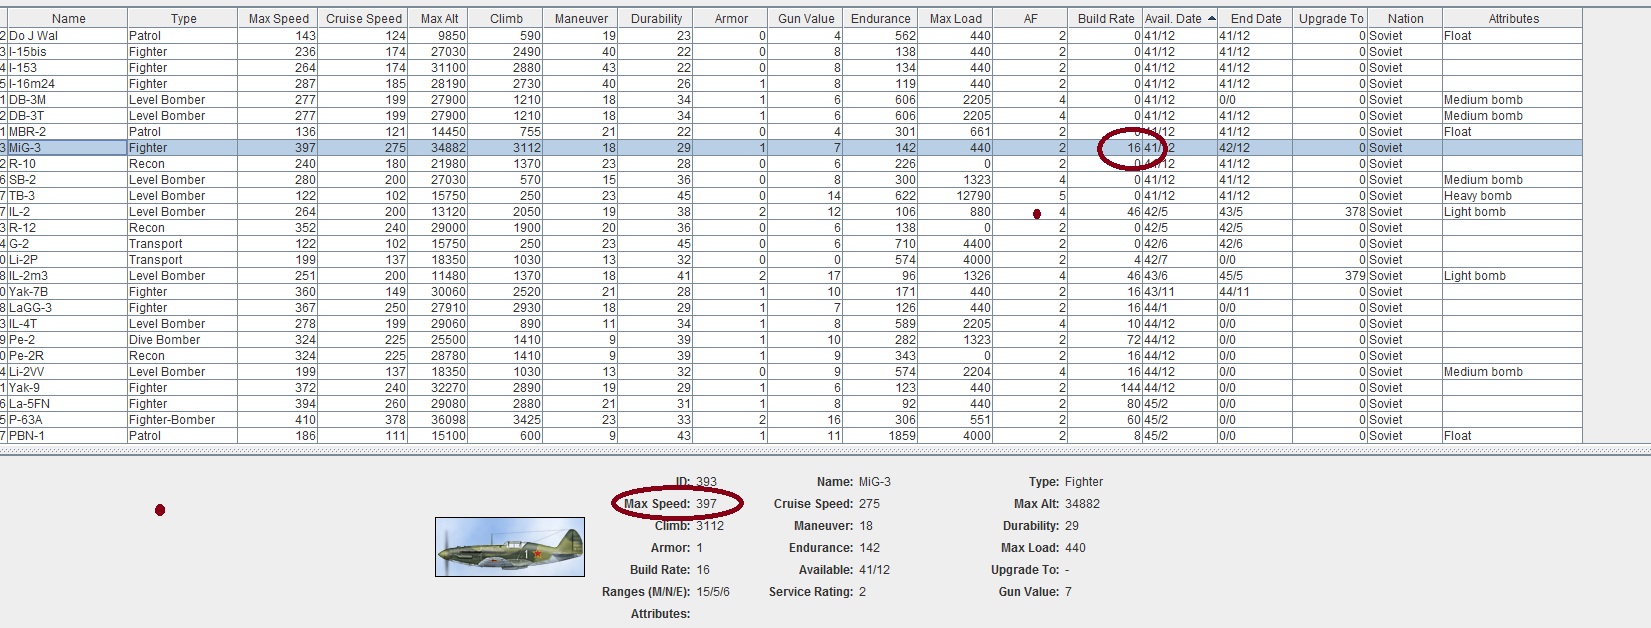Click the ID 393 detail field
The width and height of the screenshot is (1651, 628).
click(707, 481)
